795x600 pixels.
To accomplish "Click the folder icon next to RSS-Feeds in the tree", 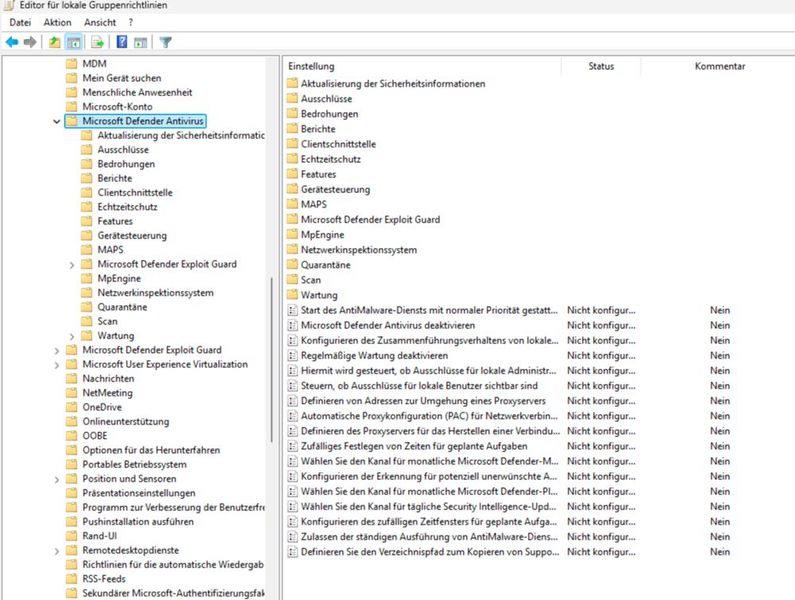I will [72, 579].
